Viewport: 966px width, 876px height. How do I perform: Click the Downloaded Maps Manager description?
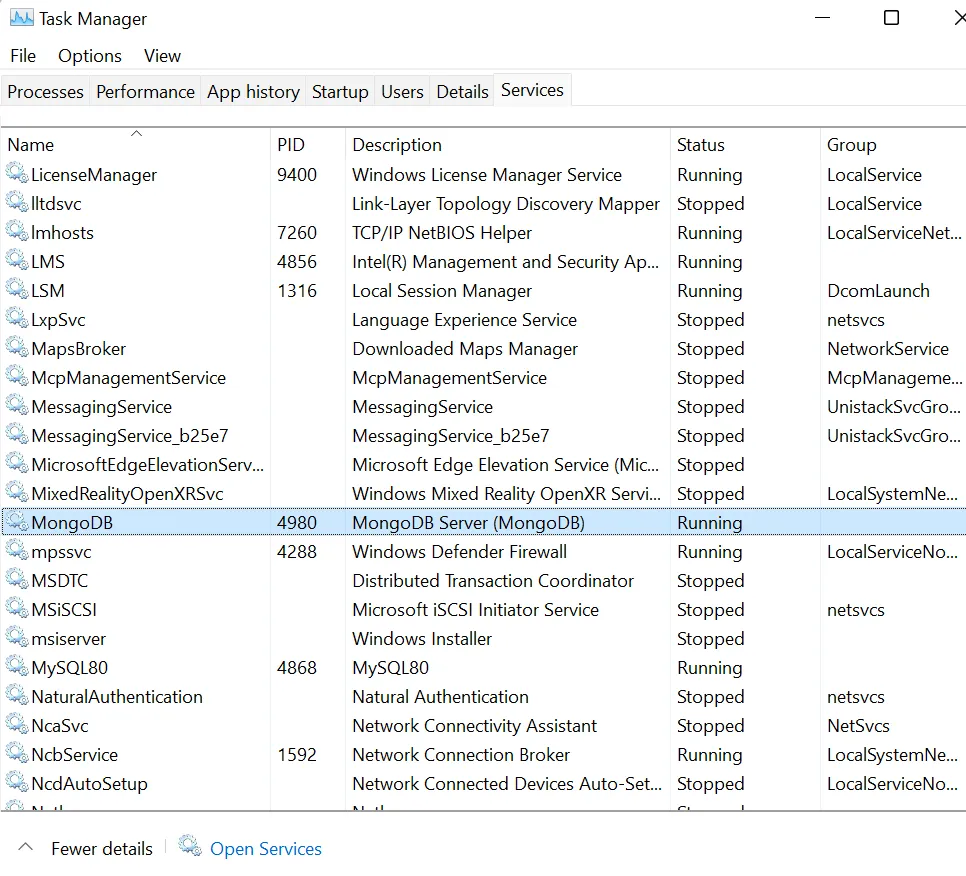coord(465,349)
